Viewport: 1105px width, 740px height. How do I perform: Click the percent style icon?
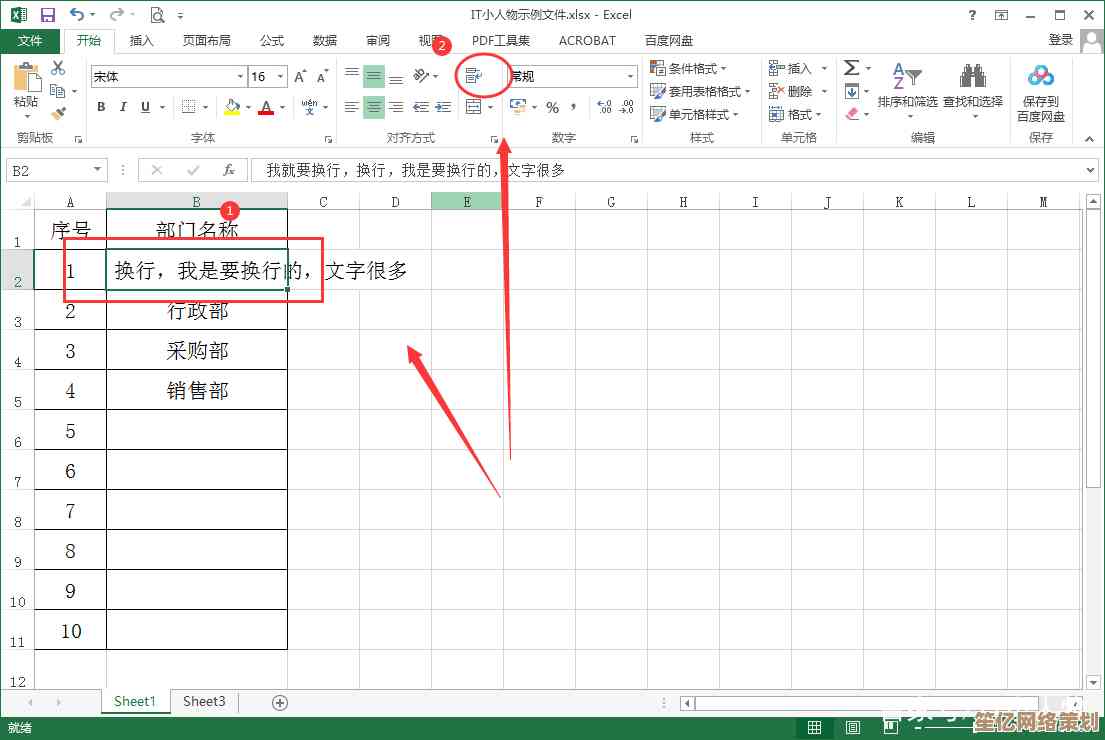552,107
